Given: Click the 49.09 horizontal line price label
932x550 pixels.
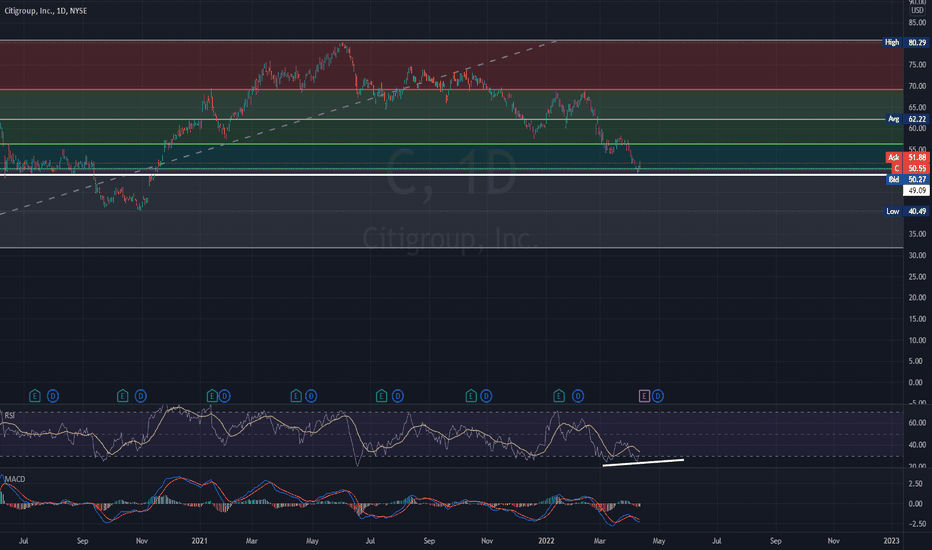Looking at the screenshot, I should [x=915, y=191].
